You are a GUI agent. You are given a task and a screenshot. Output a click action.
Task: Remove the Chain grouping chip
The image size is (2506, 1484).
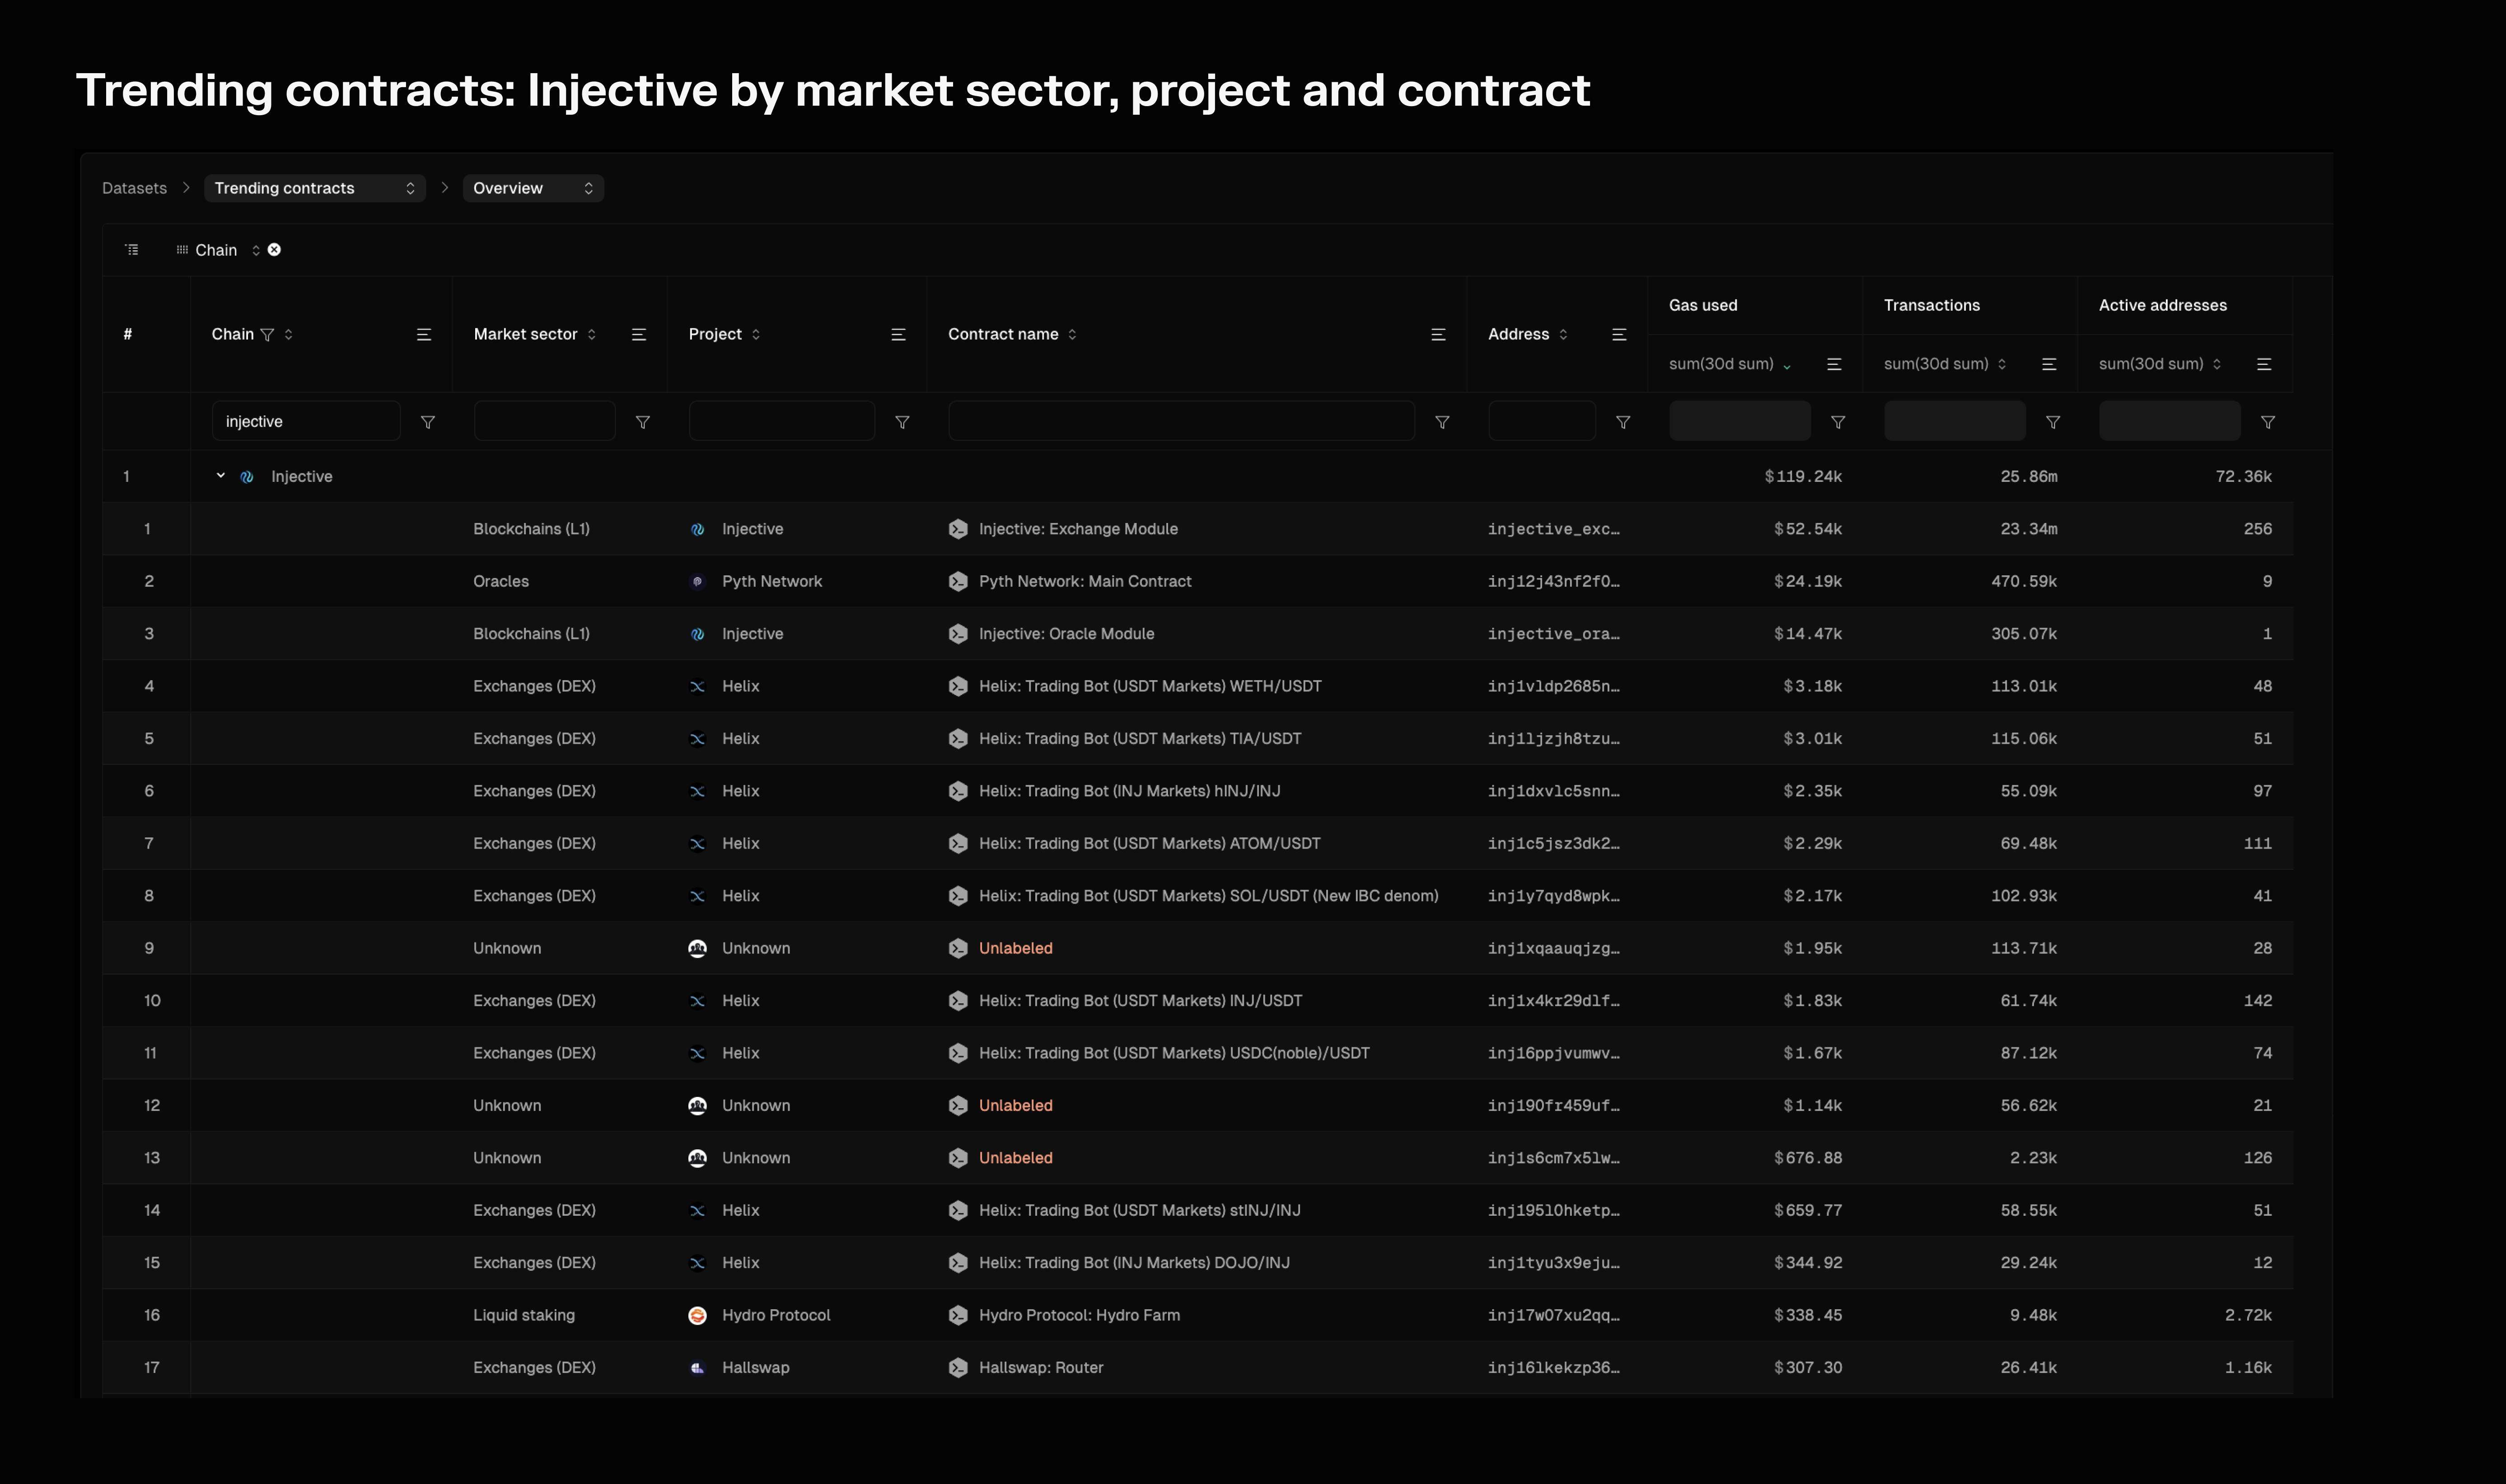tap(274, 250)
